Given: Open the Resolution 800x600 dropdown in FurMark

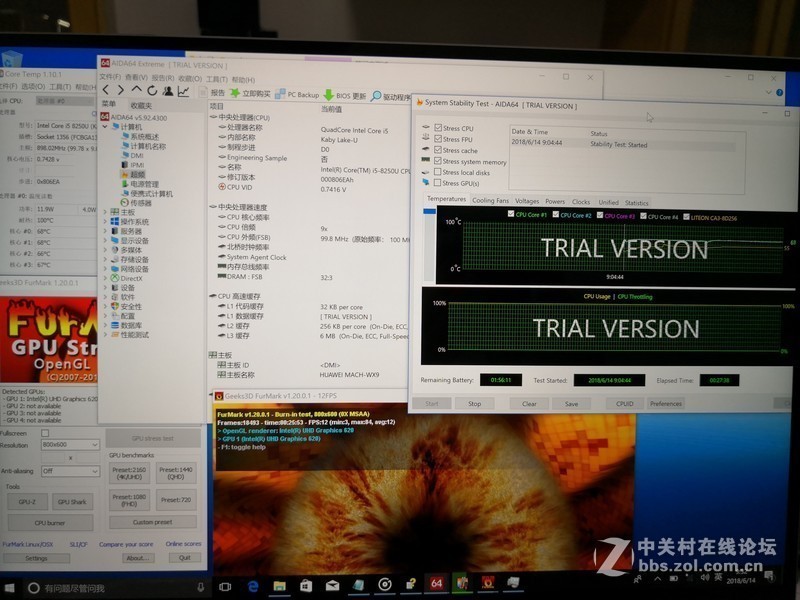Looking at the screenshot, I should (x=70, y=445).
